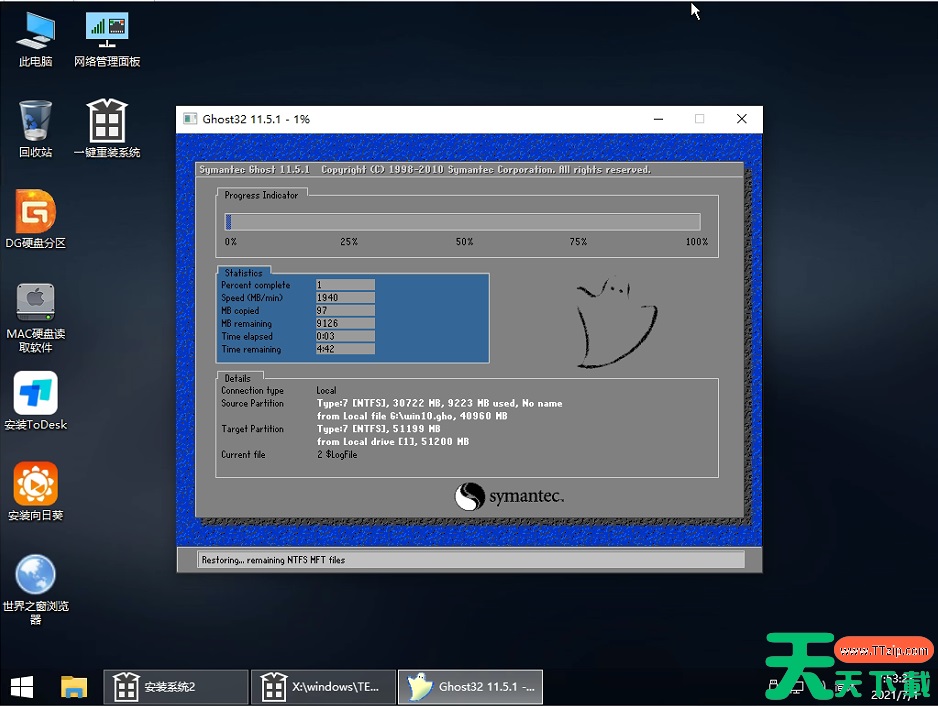Launch 一键重装系统 from the desktop
Image resolution: width=938 pixels, height=706 pixels.
(x=106, y=128)
